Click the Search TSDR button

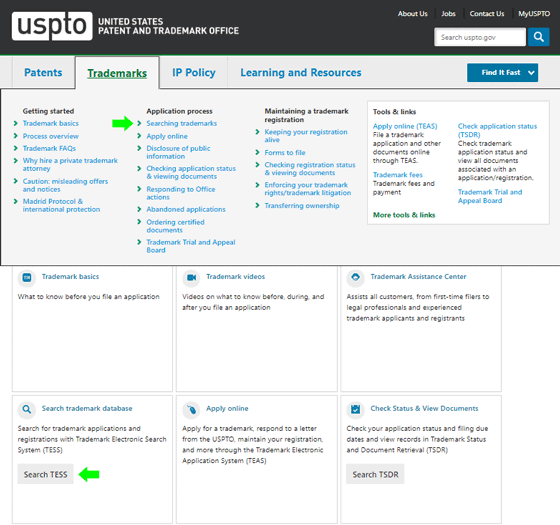pyautogui.click(x=375, y=474)
